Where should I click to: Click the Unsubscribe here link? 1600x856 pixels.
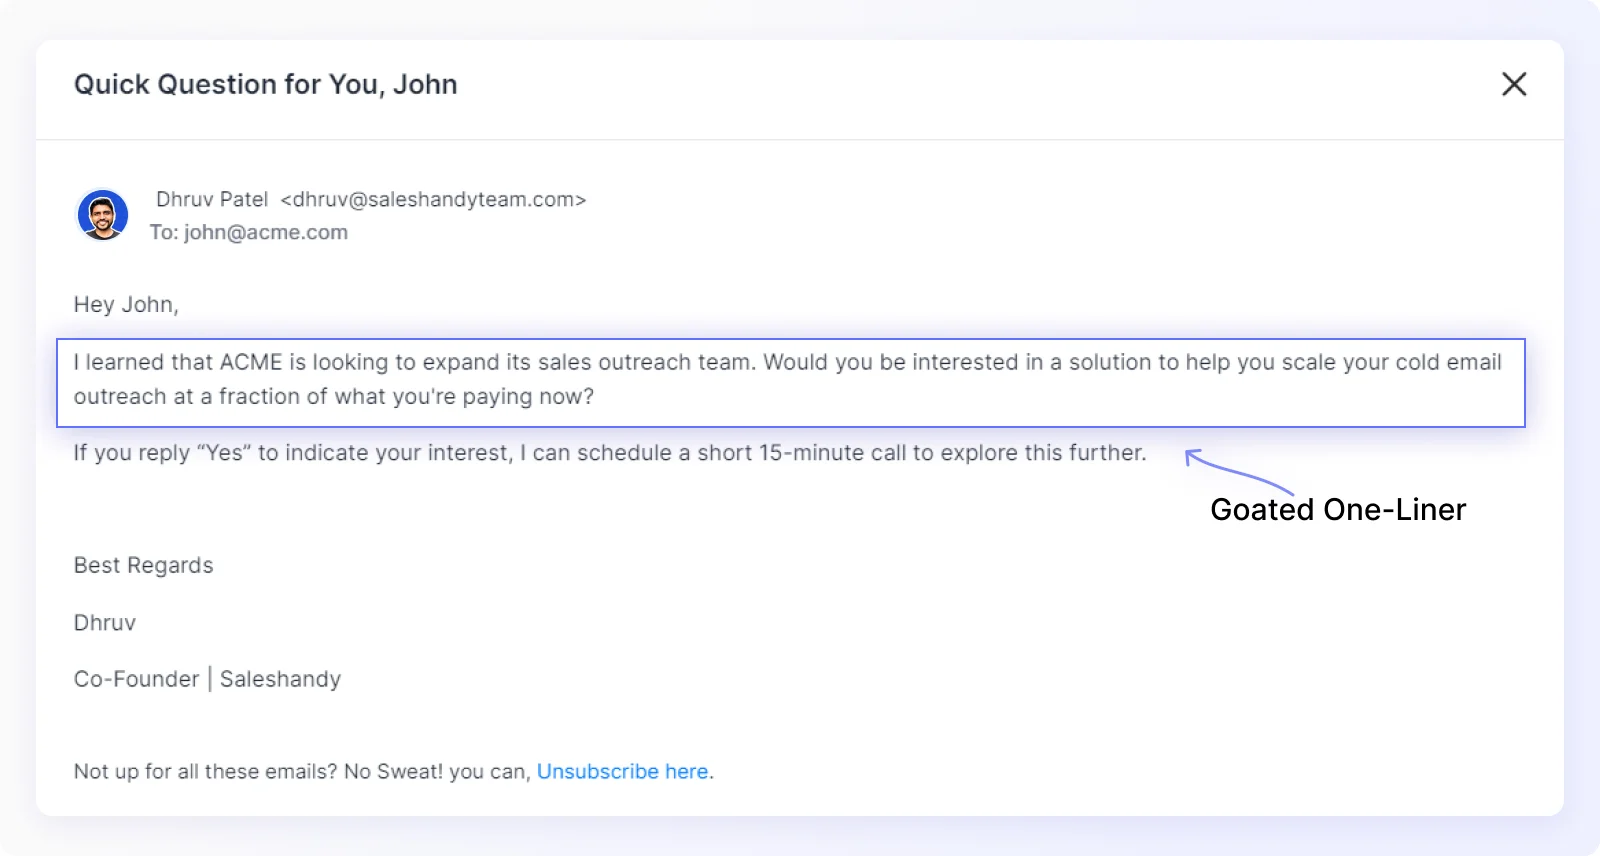pos(623,772)
